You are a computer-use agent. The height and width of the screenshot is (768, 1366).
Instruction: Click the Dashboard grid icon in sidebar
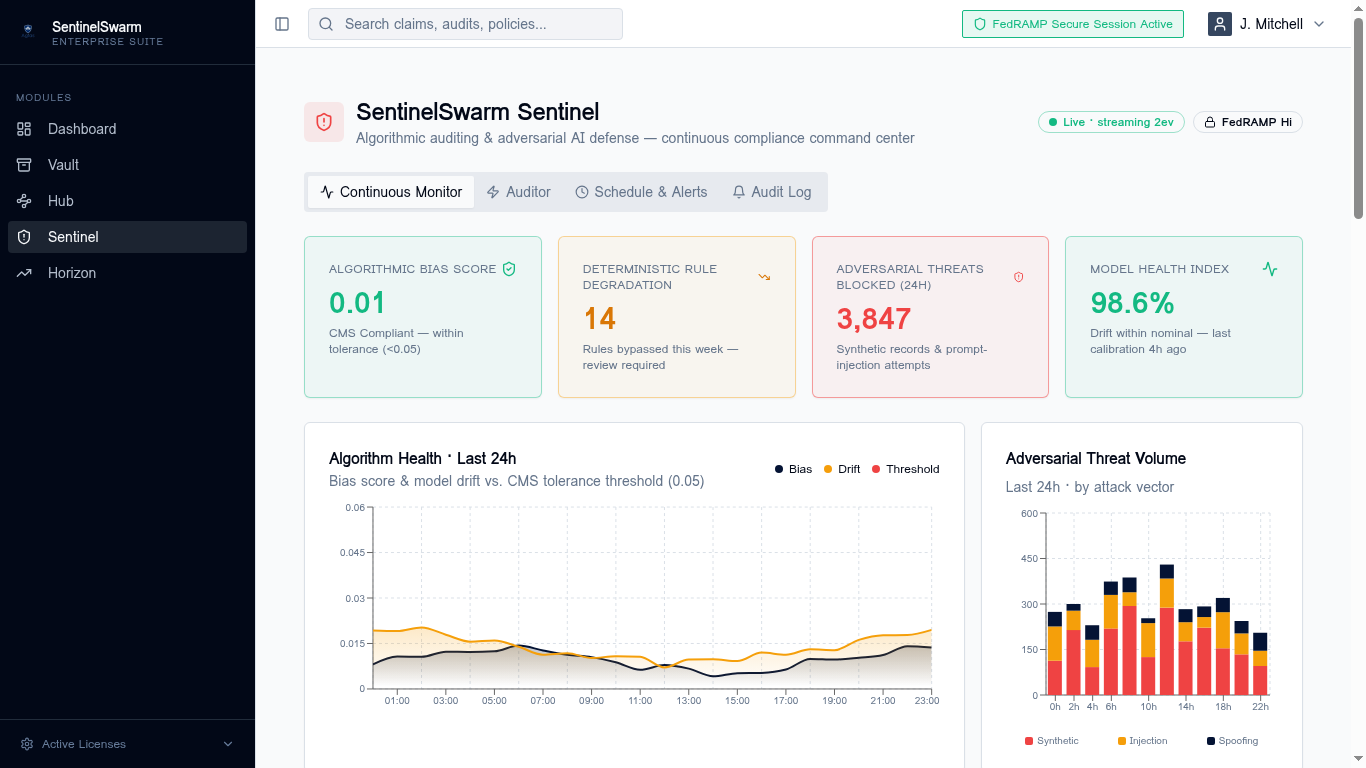pos(24,129)
